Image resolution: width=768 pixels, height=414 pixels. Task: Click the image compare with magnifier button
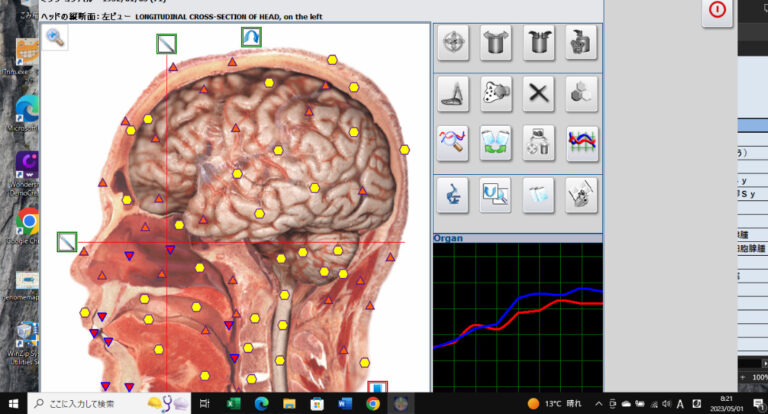tap(496, 195)
